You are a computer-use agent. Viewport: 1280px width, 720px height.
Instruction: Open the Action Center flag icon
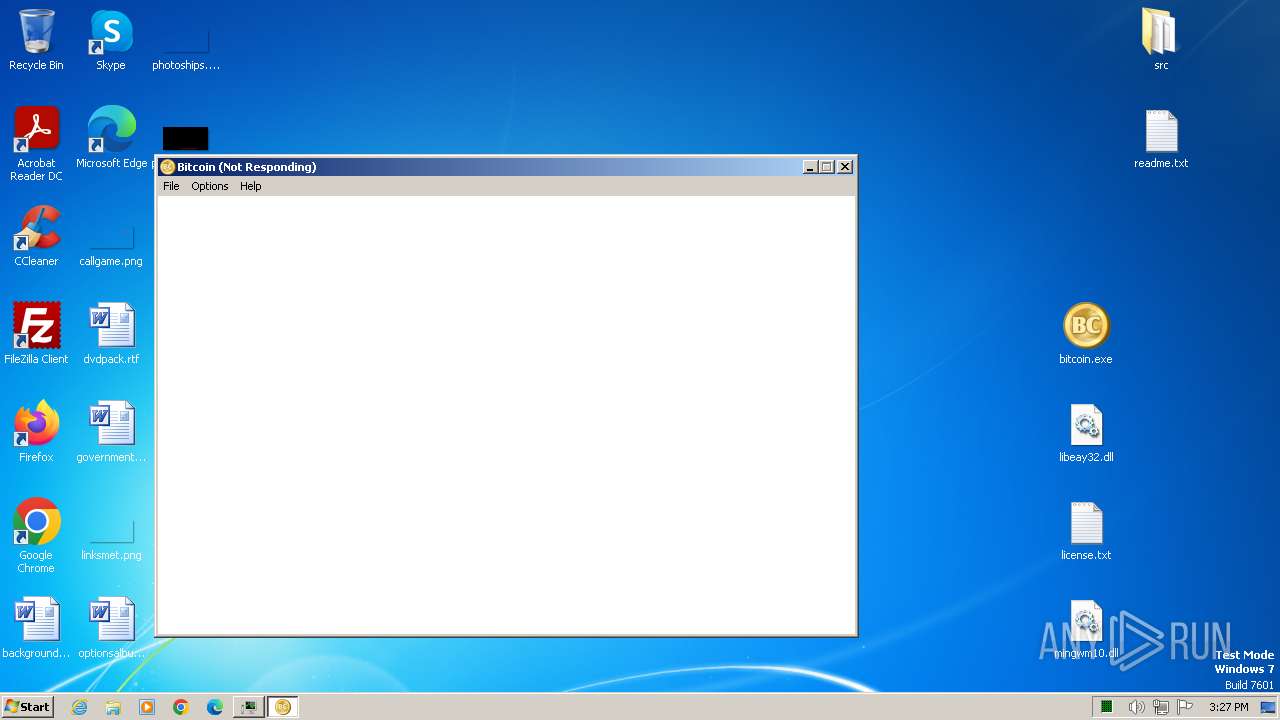click(1185, 707)
